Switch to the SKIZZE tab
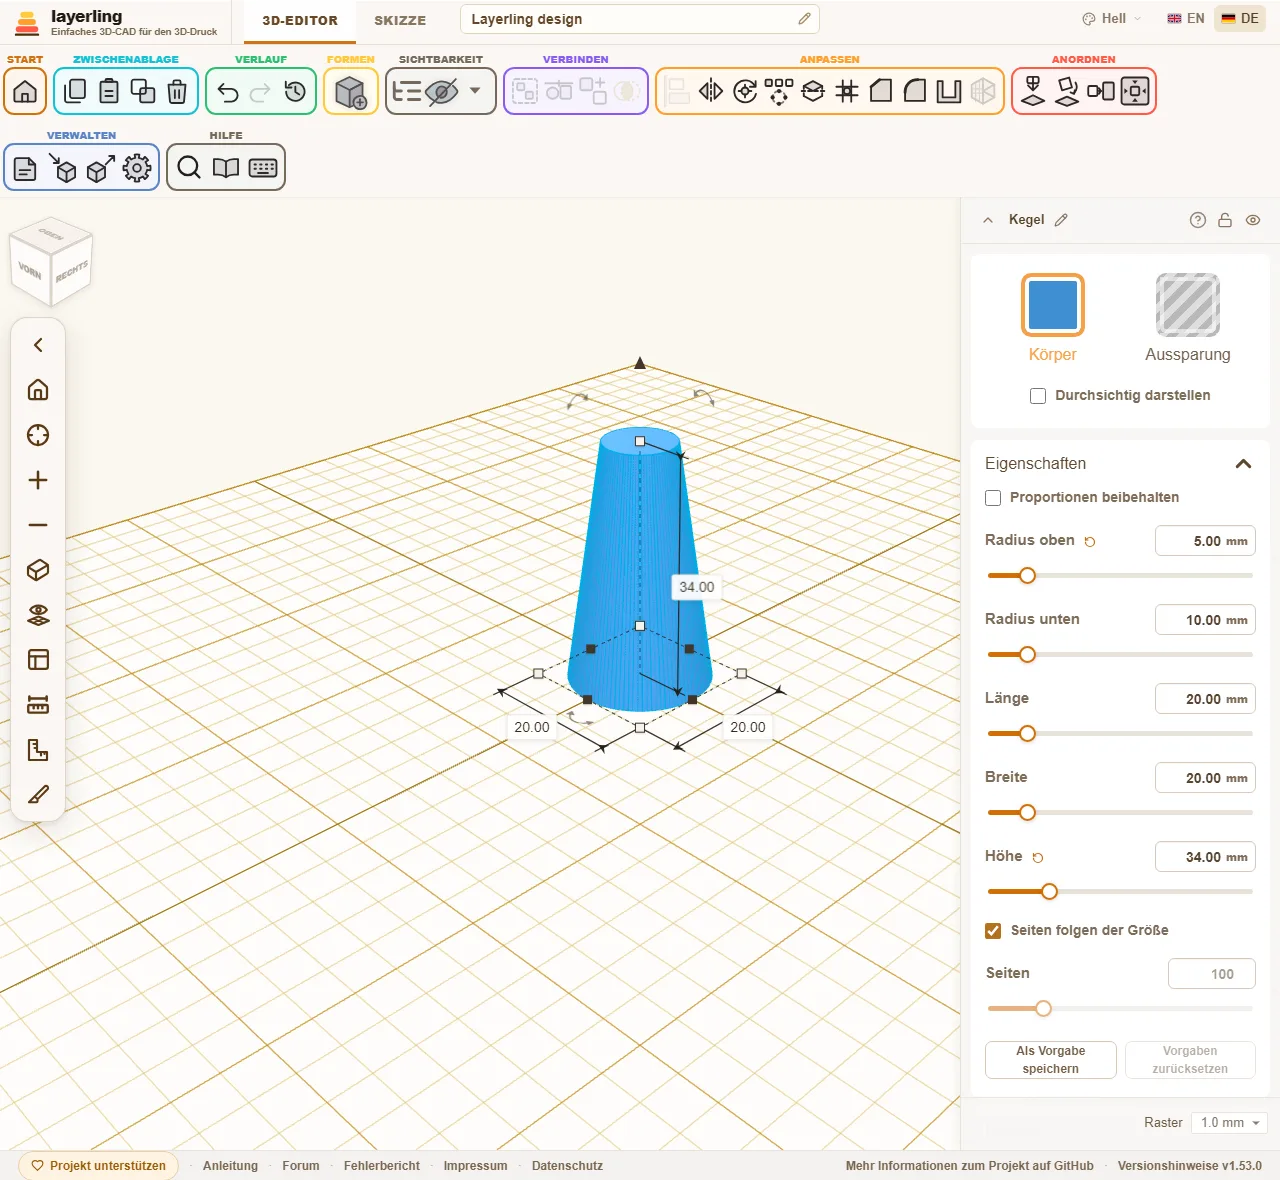 tap(400, 21)
